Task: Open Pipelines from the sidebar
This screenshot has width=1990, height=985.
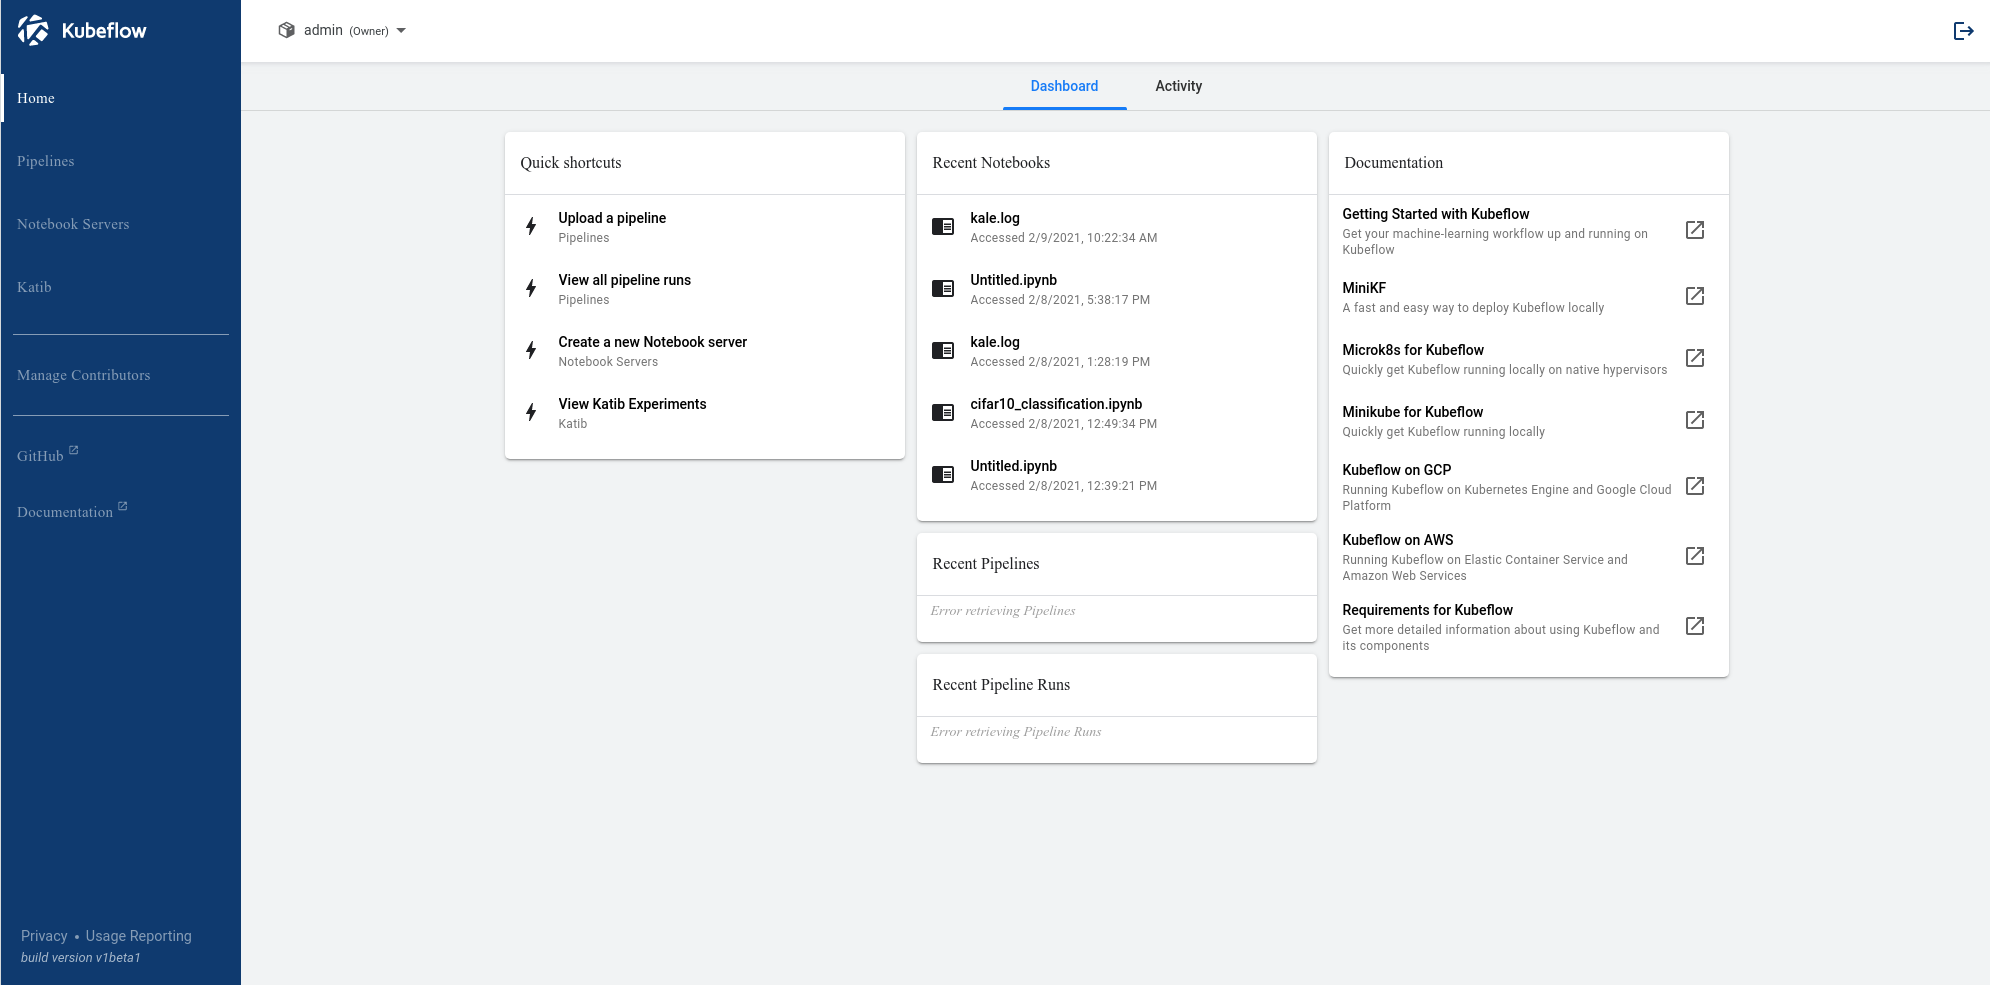Action: pos(45,161)
